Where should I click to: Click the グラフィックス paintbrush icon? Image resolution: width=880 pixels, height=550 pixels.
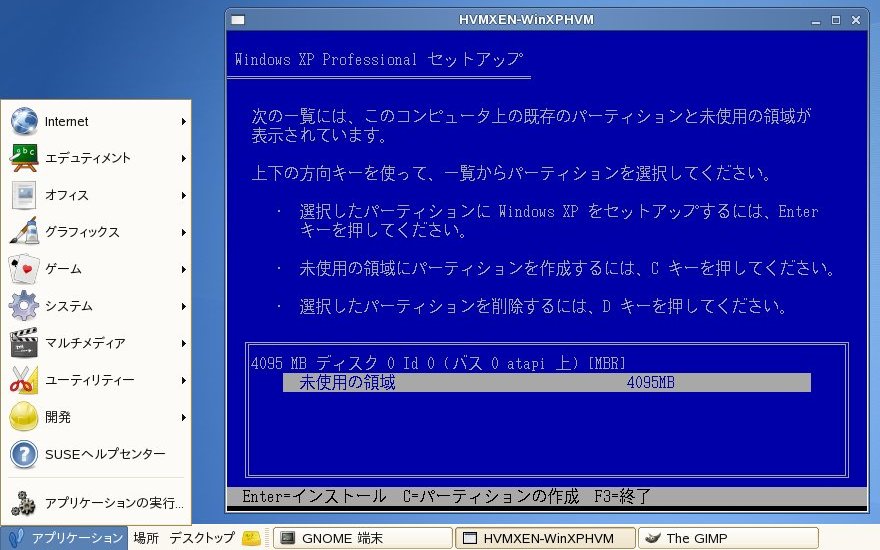(24, 232)
